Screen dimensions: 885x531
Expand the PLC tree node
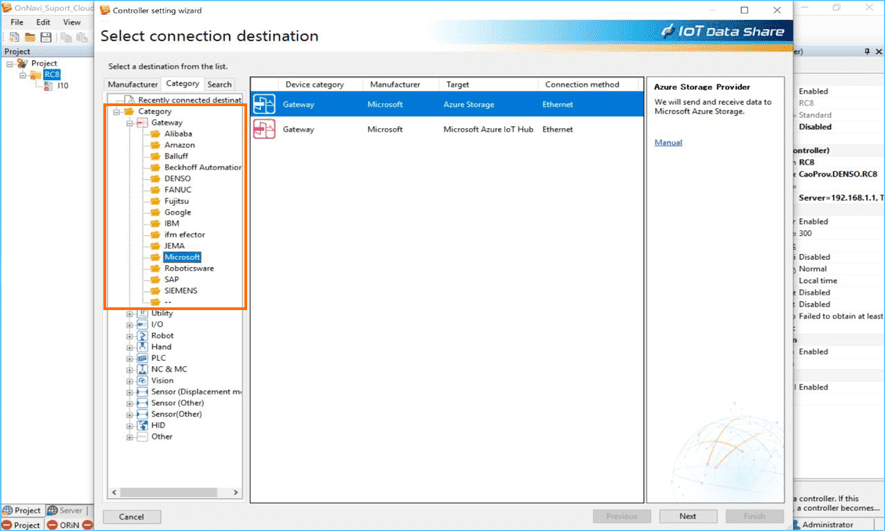[129, 359]
